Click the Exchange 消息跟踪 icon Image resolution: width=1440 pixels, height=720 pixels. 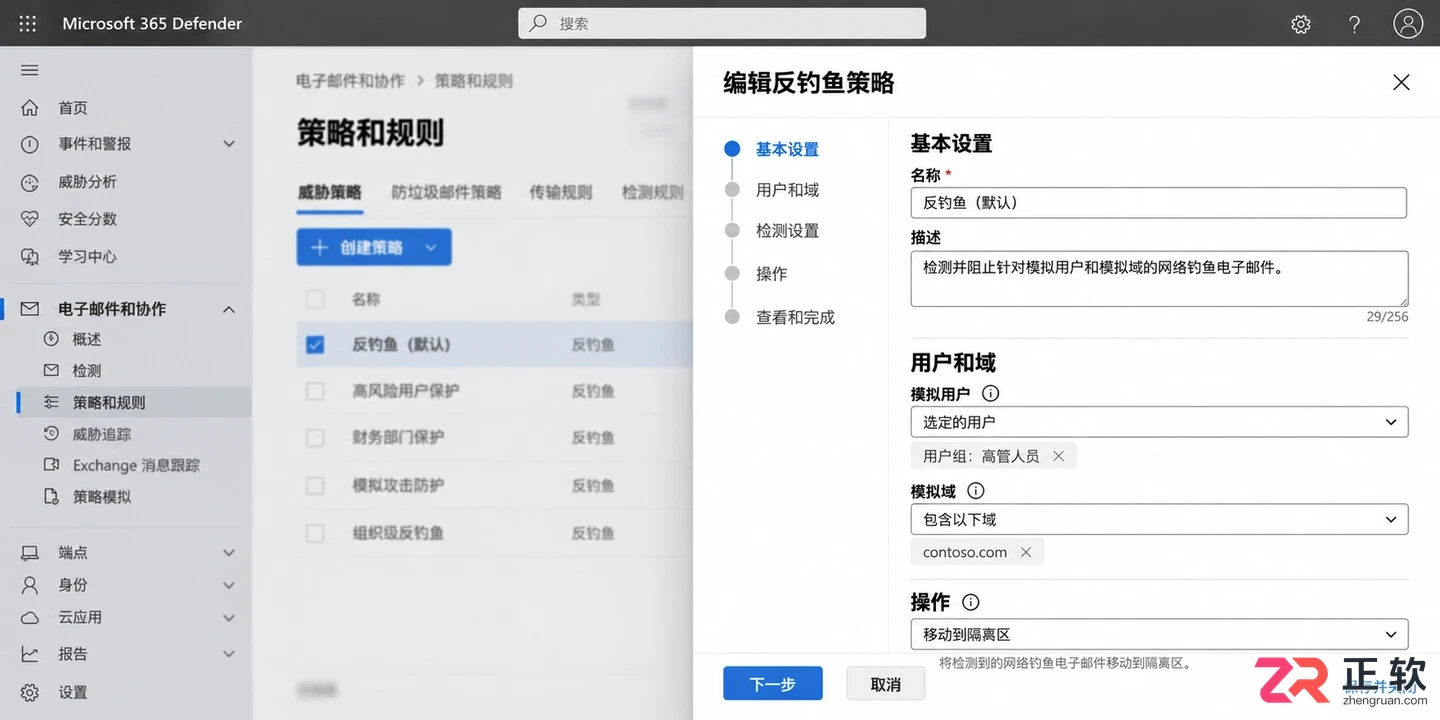coord(52,465)
